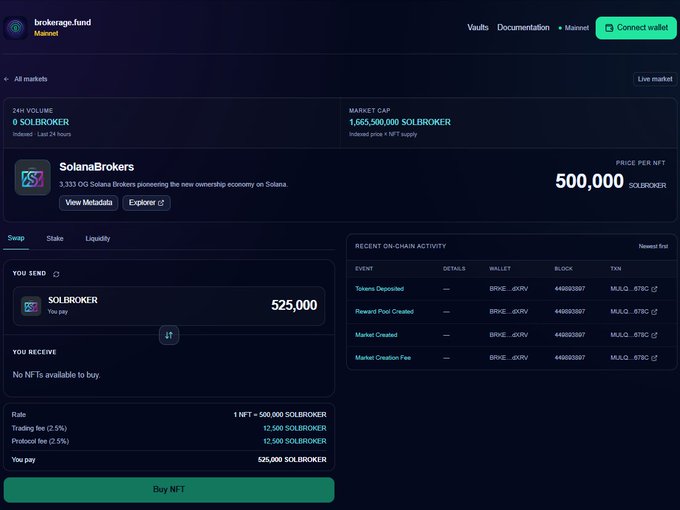Click the Reward Pool Created event
This screenshot has width=680, height=510.
tap(384, 312)
